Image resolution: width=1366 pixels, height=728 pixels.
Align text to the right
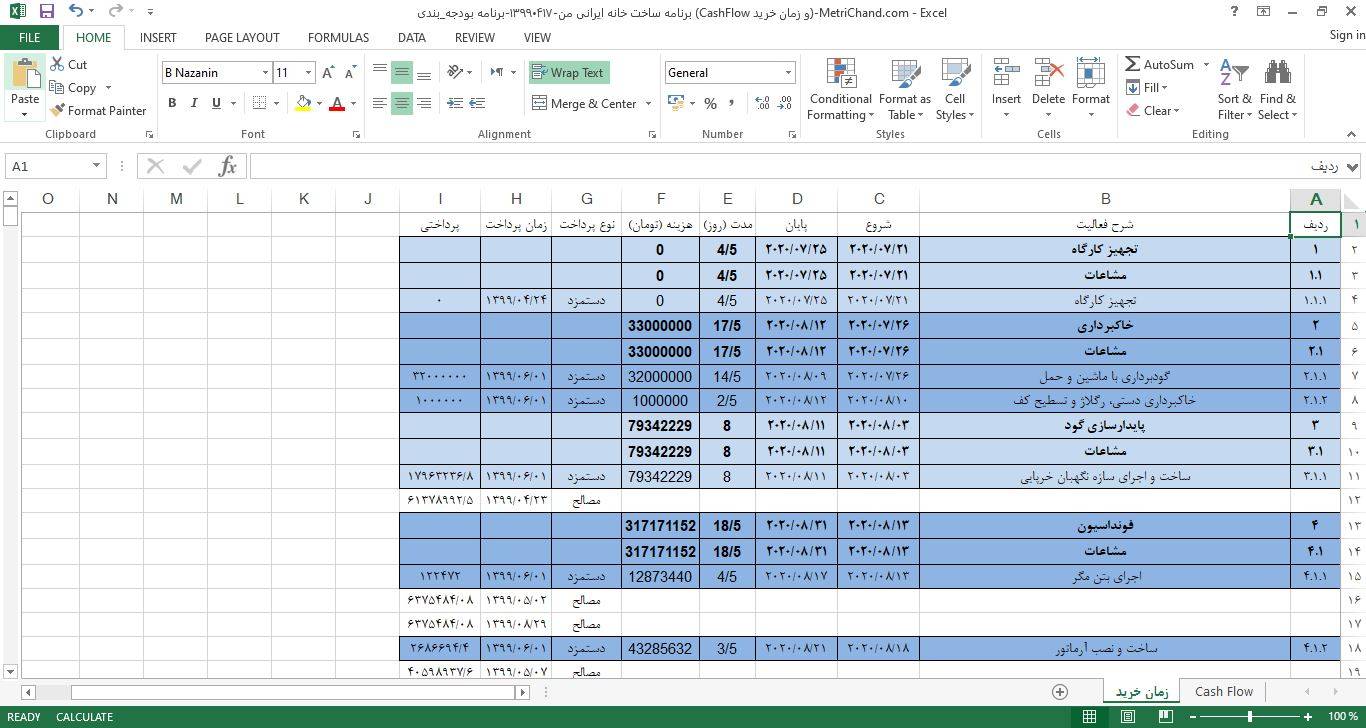[x=424, y=103]
